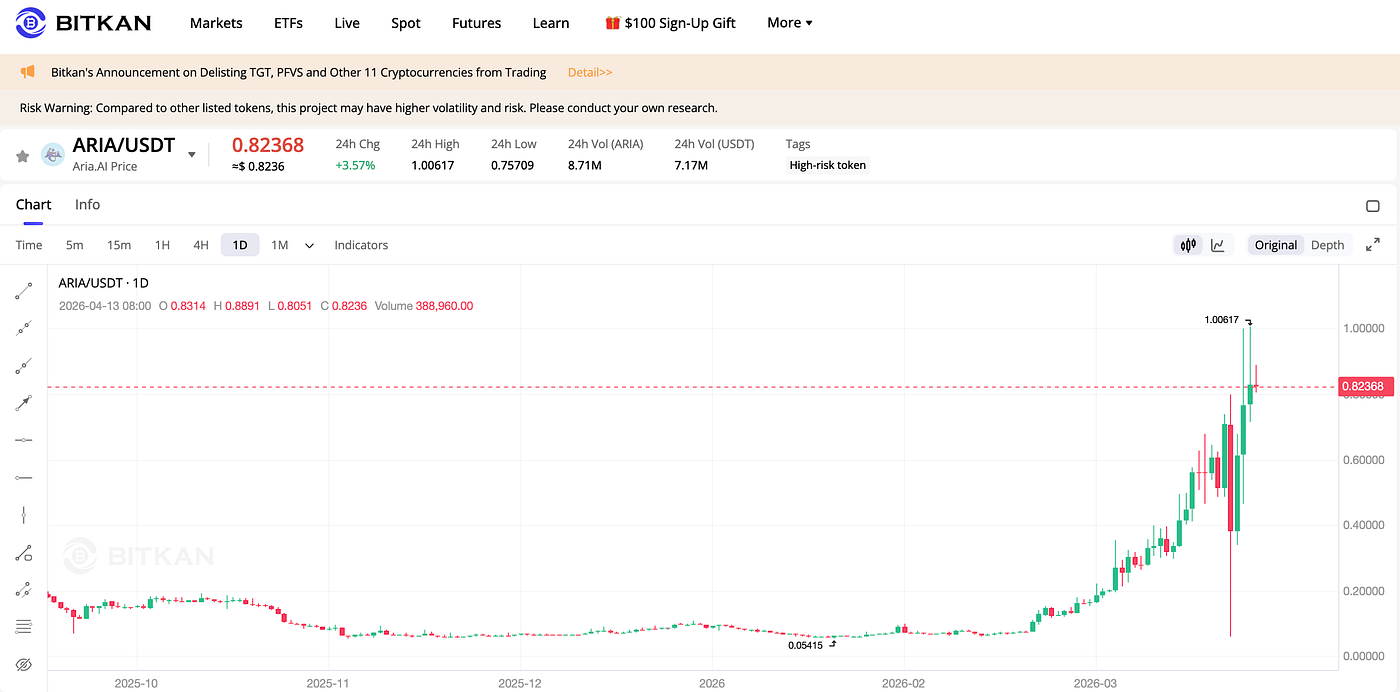The image size is (1400, 692).
Task: Go to the Learn page
Action: 551,23
